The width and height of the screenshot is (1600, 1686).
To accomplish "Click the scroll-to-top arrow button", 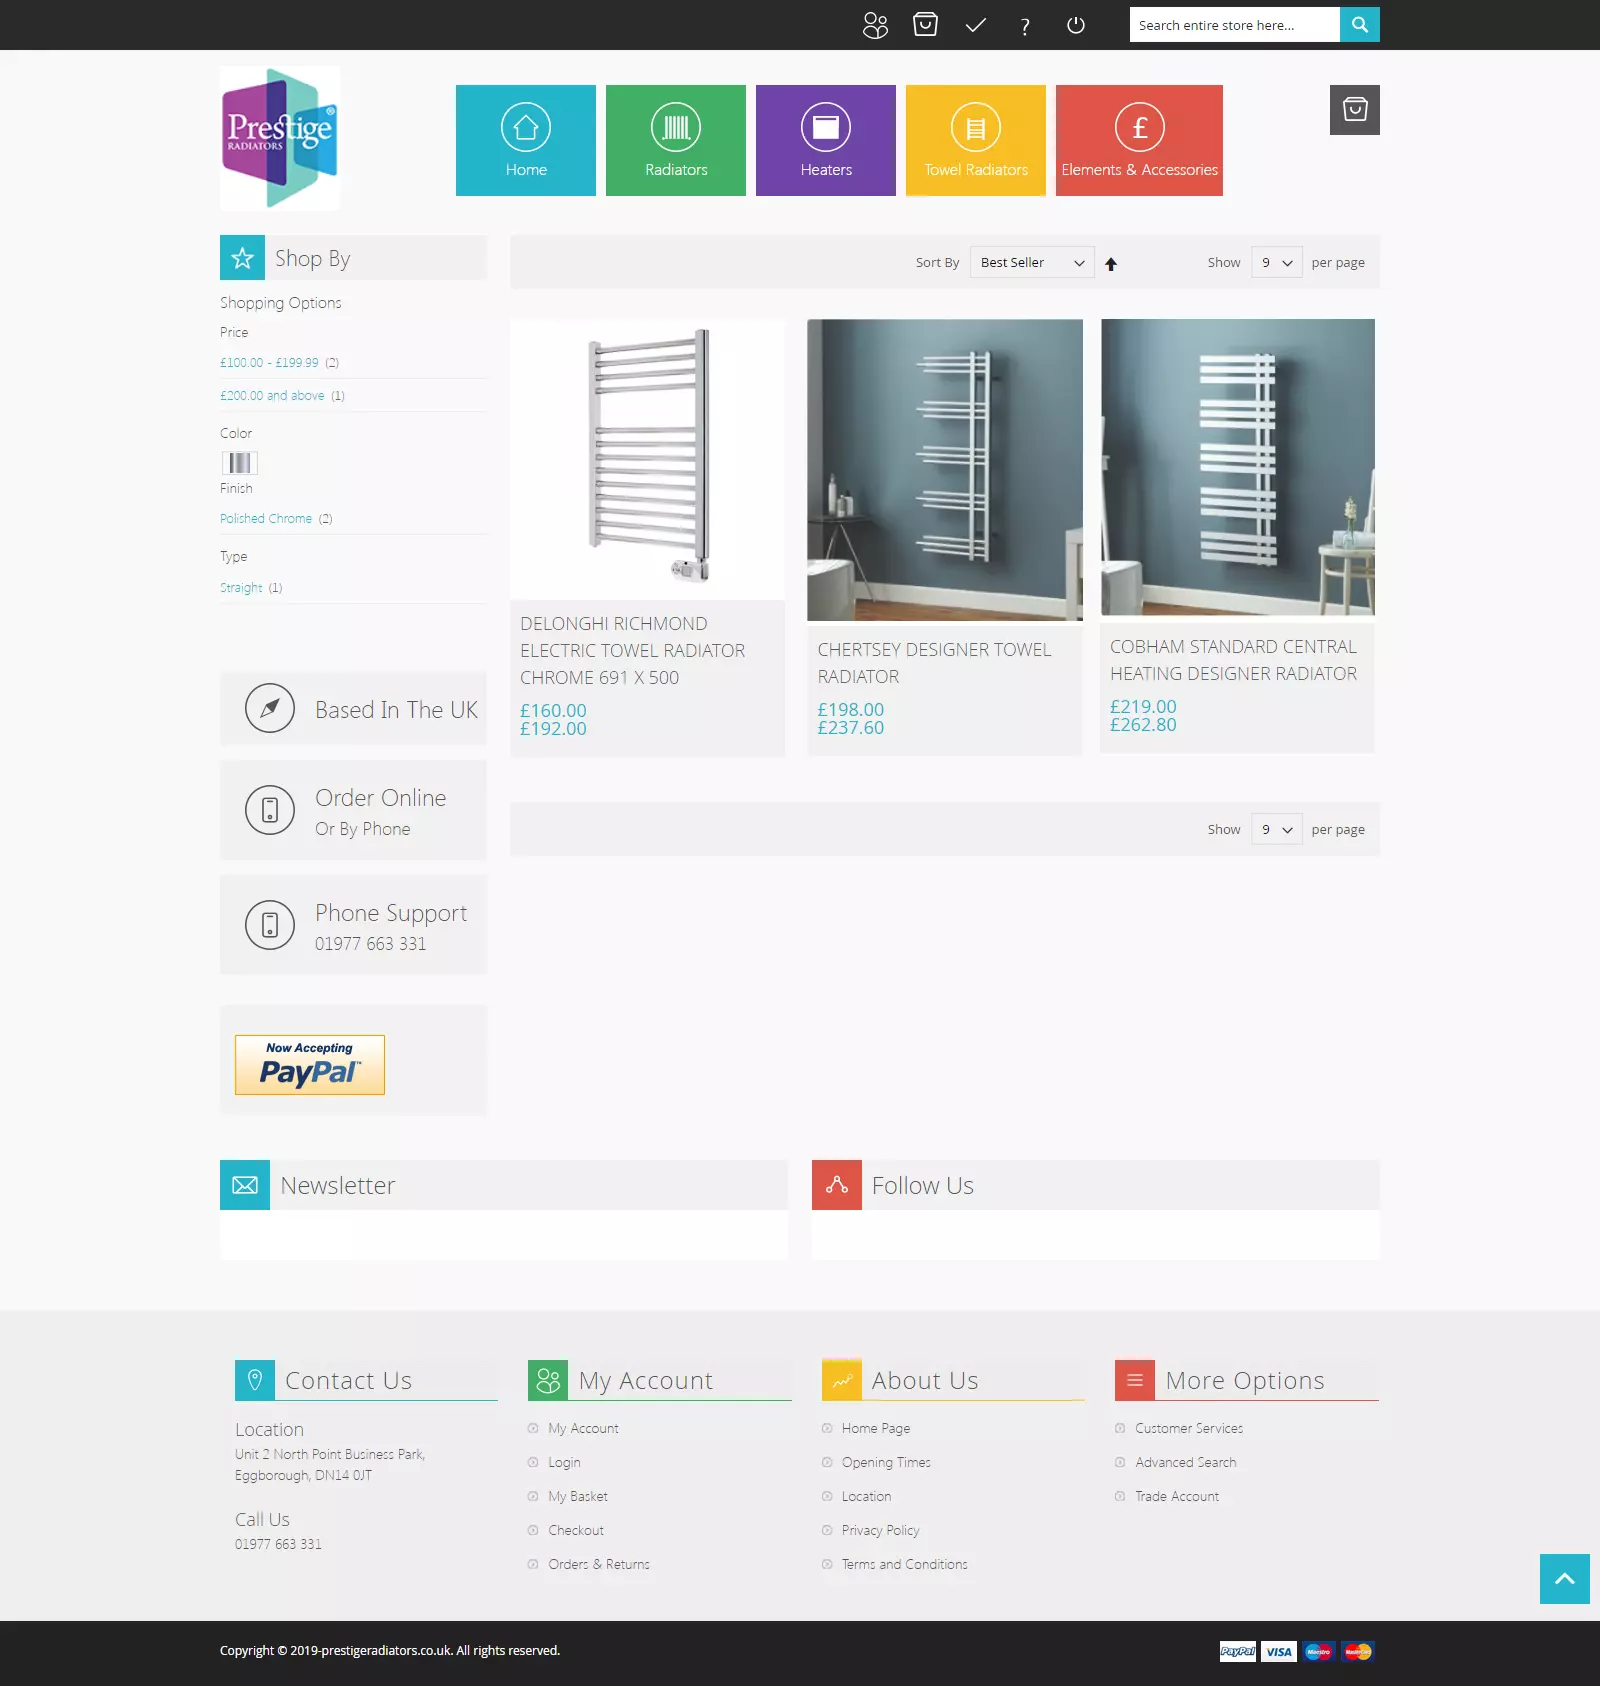I will 1564,1578.
